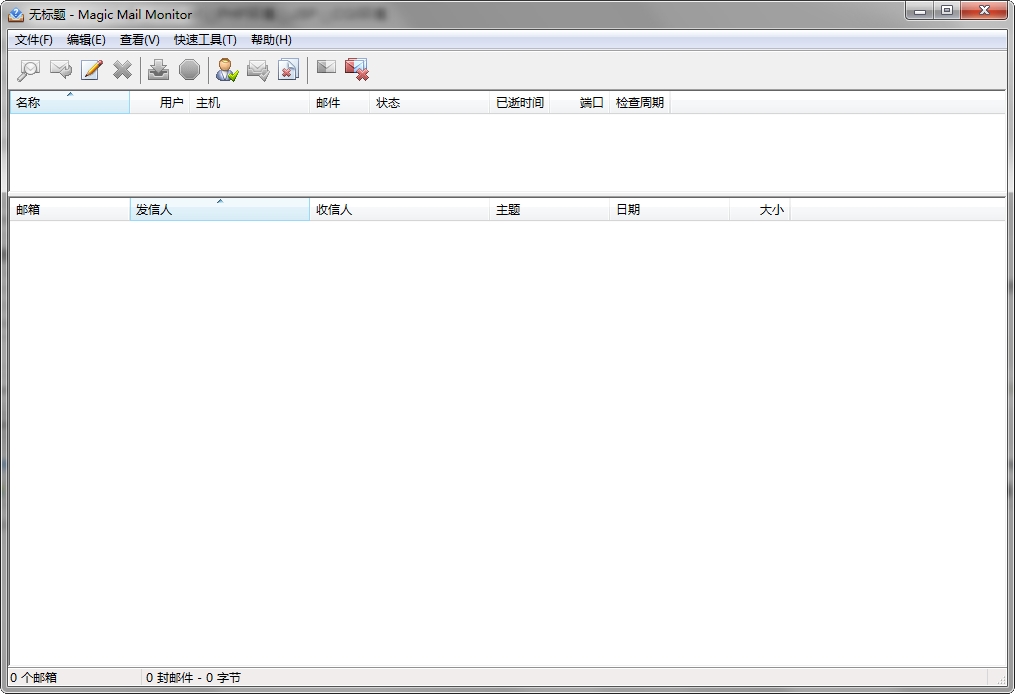Click the pages-with-red-X delete message icon
This screenshot has width=1015, height=694.
pyautogui.click(x=289, y=70)
